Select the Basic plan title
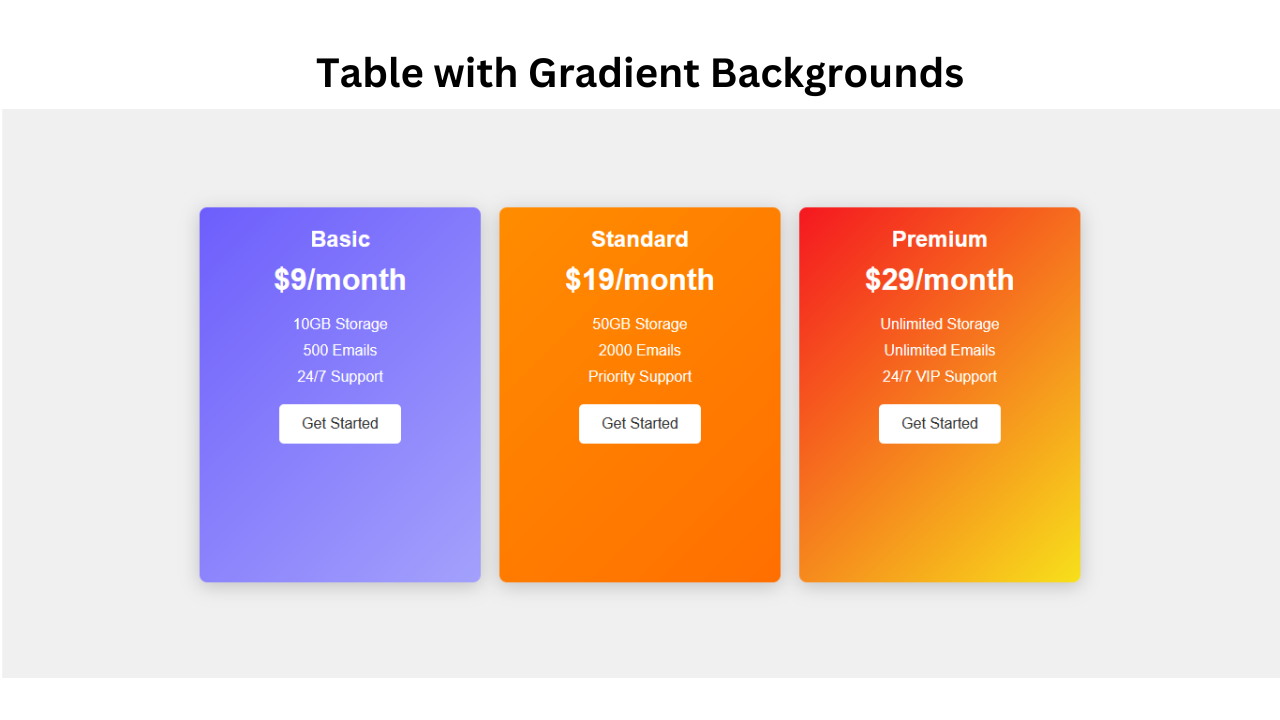 click(340, 239)
